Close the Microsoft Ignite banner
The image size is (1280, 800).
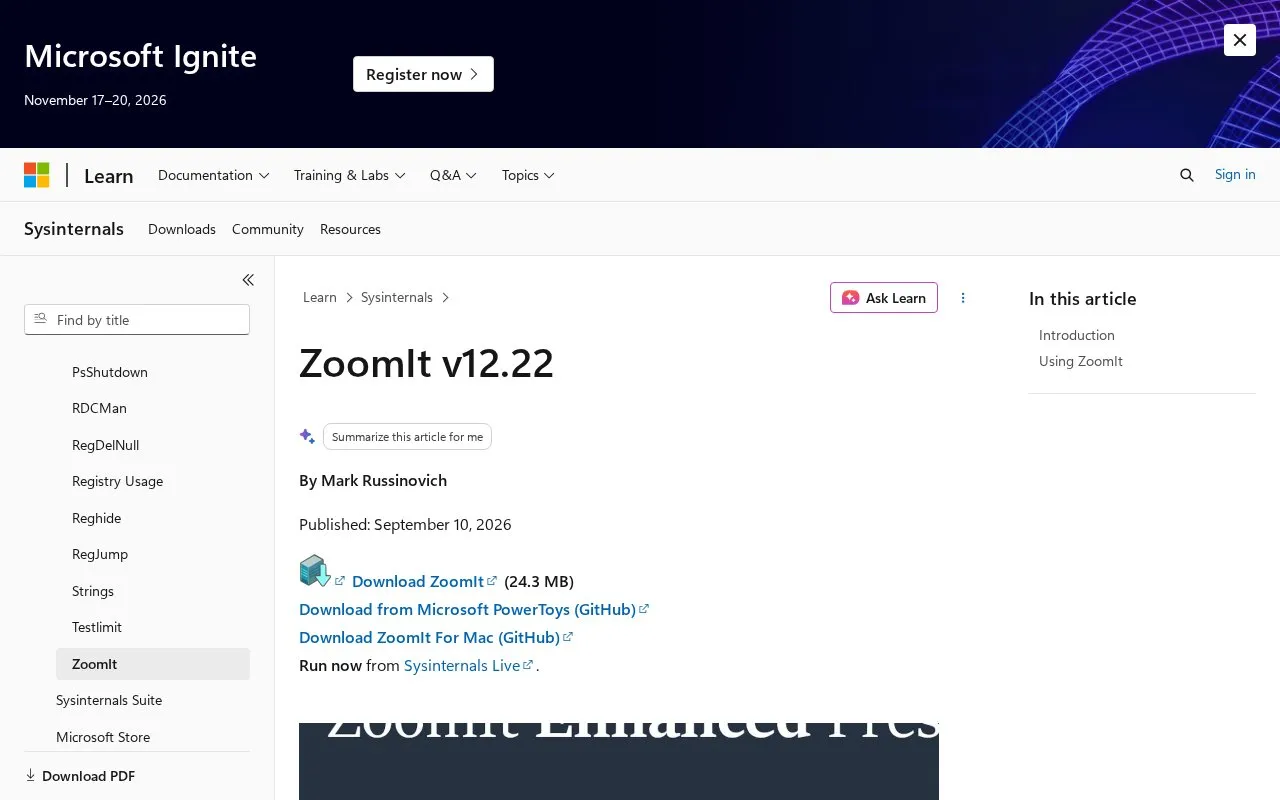(x=1240, y=40)
